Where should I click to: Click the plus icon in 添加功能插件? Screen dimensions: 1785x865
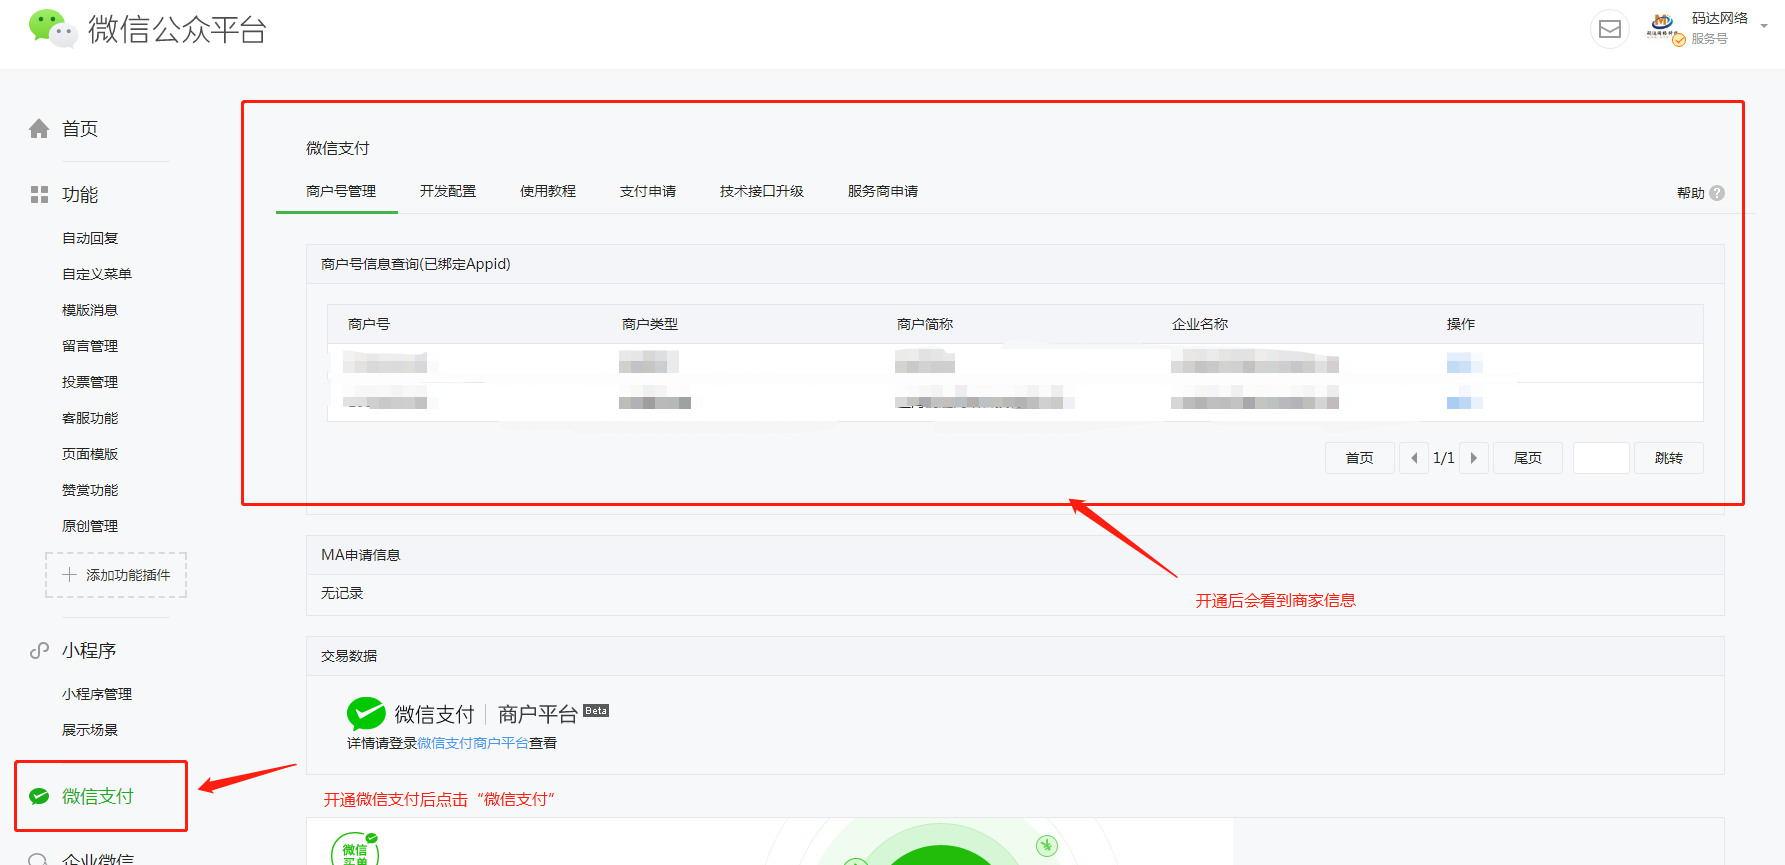click(x=69, y=575)
